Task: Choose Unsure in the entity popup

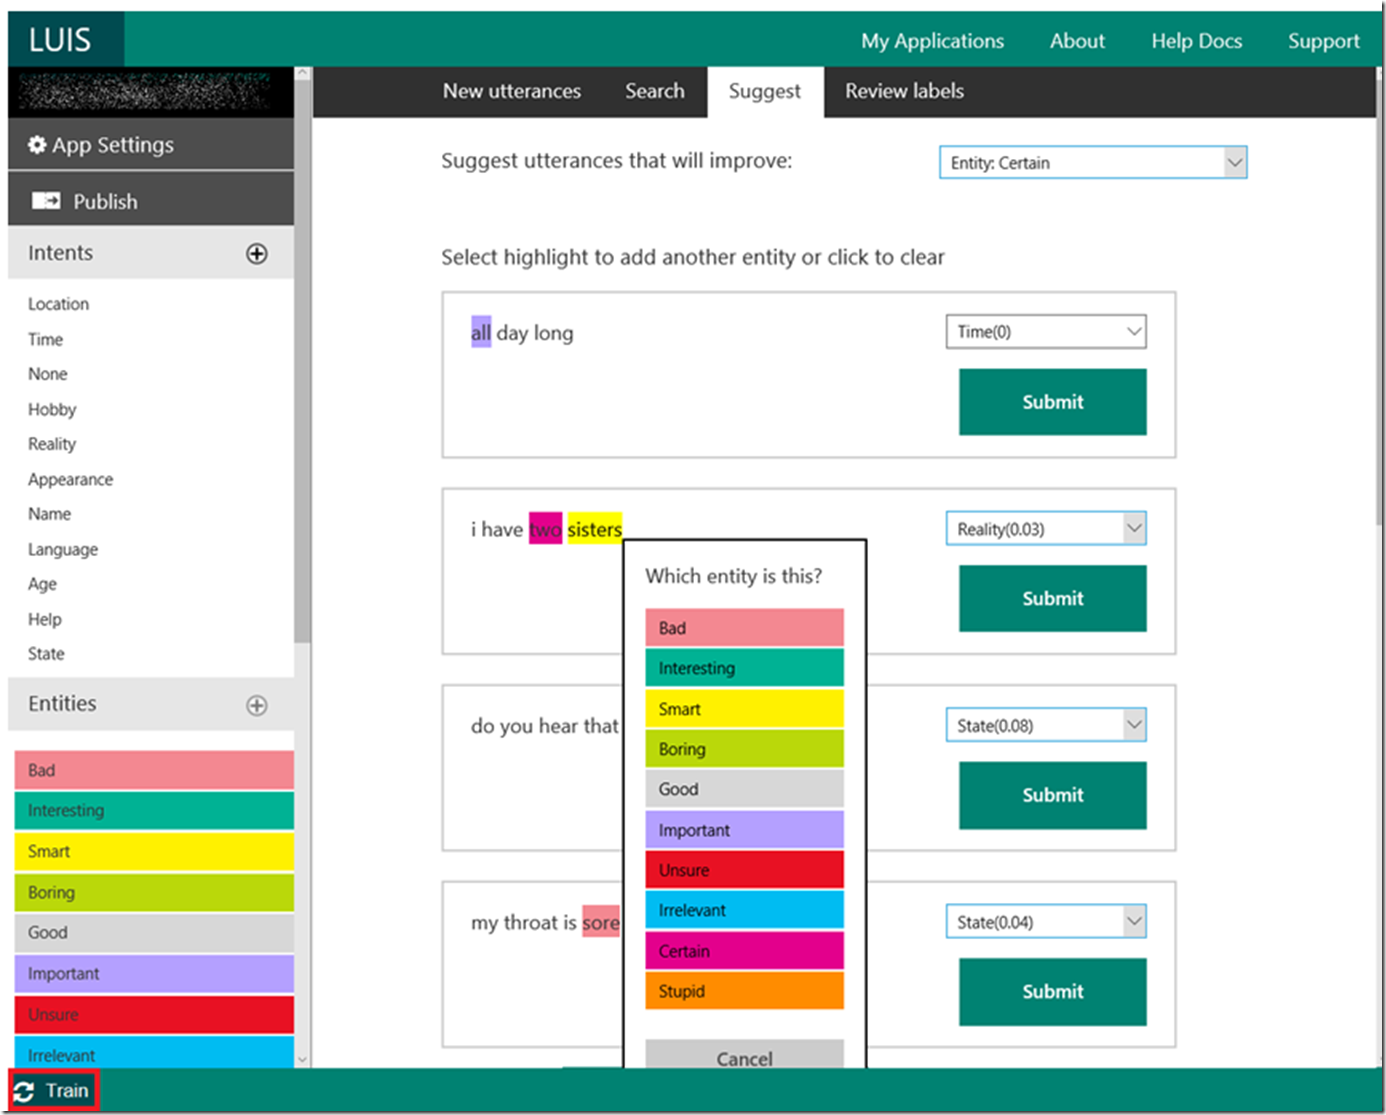Action: click(x=745, y=870)
